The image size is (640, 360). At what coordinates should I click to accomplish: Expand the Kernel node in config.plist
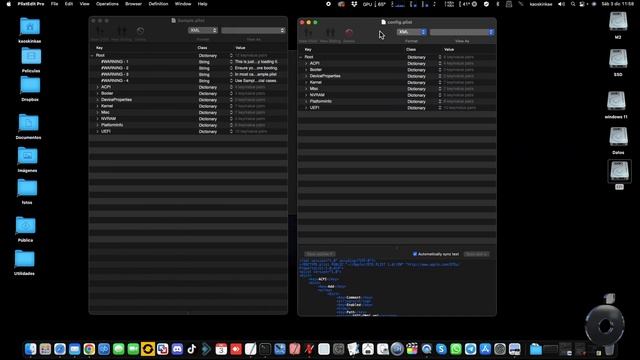306,82
